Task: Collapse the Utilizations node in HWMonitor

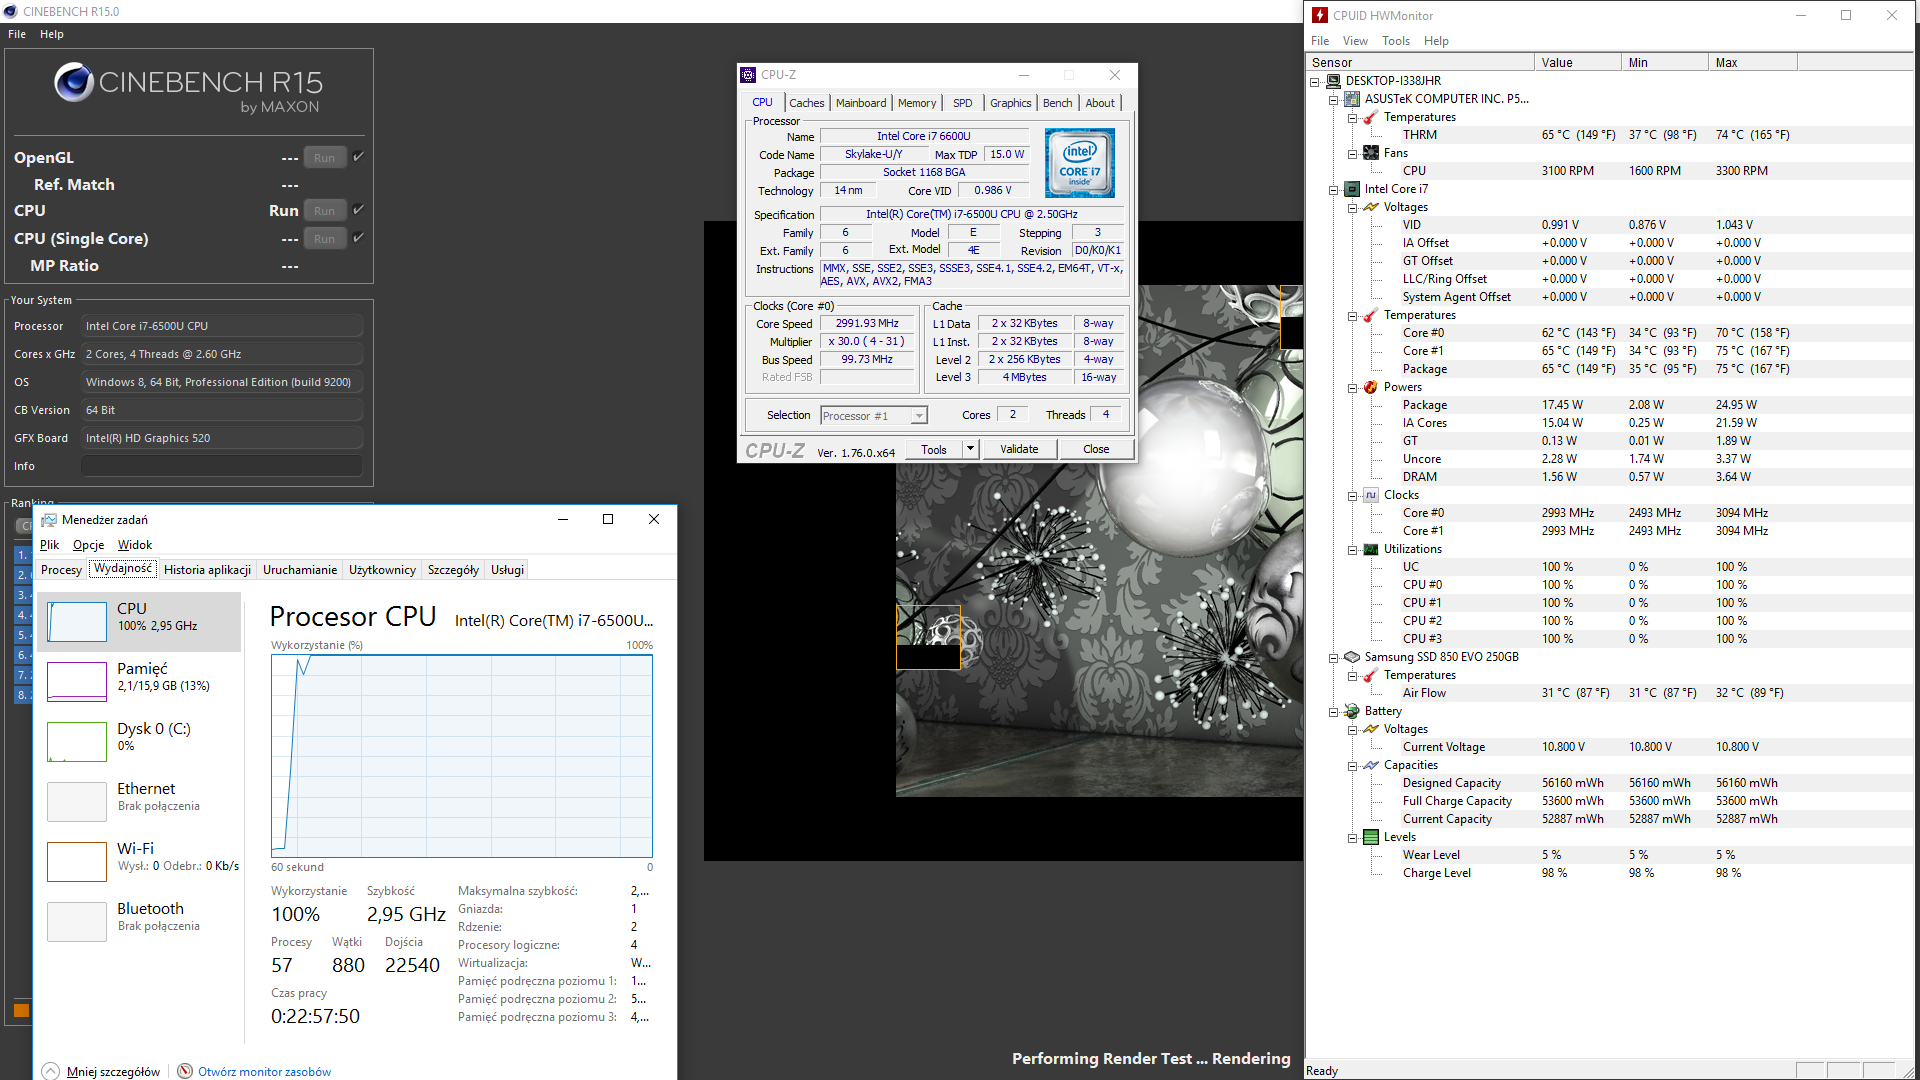Action: click(1352, 549)
